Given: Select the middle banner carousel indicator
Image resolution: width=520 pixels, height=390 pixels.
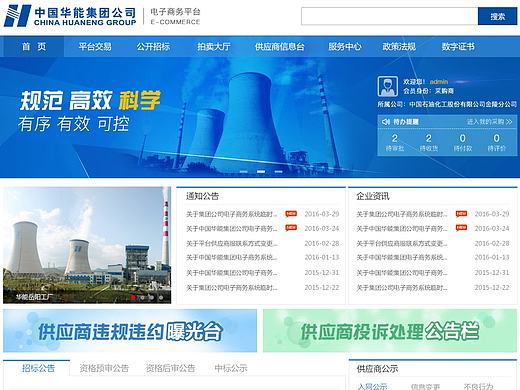Looking at the screenshot, I should 261,172.
